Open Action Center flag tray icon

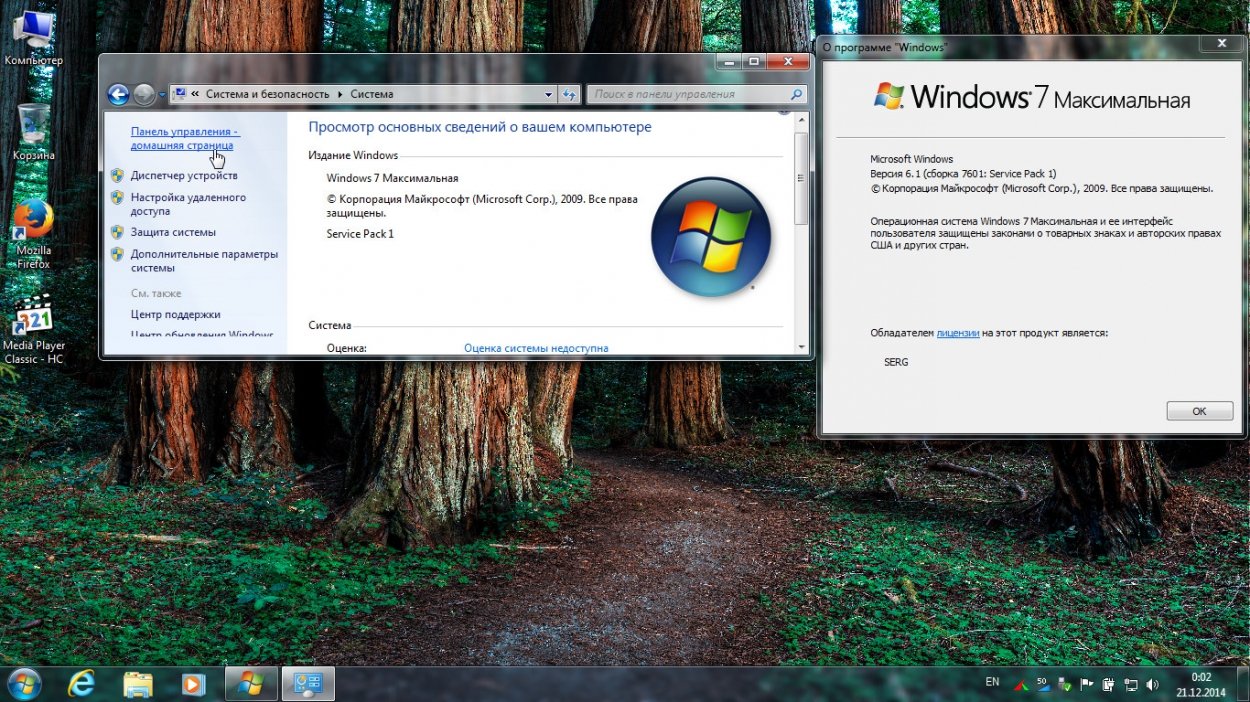pyautogui.click(x=1086, y=685)
